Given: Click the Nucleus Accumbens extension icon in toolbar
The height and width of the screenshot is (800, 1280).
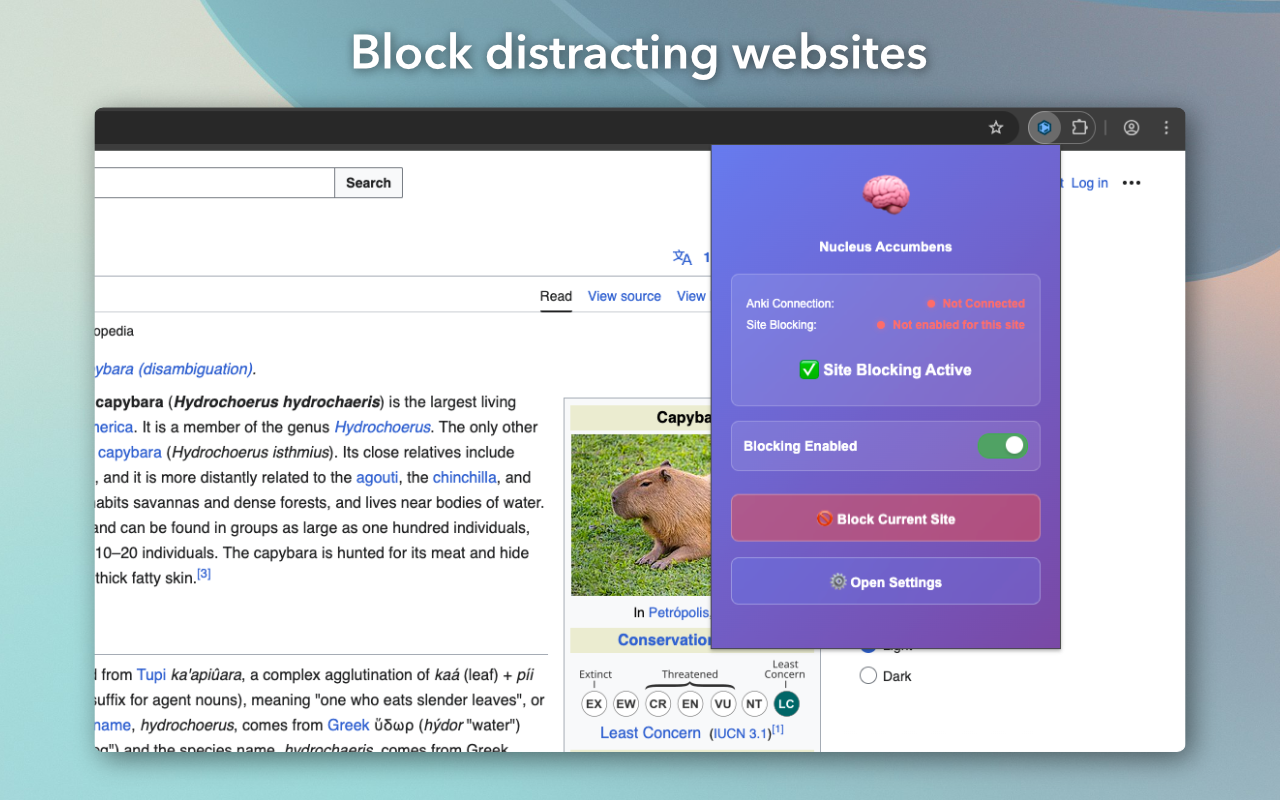Looking at the screenshot, I should click(1044, 127).
